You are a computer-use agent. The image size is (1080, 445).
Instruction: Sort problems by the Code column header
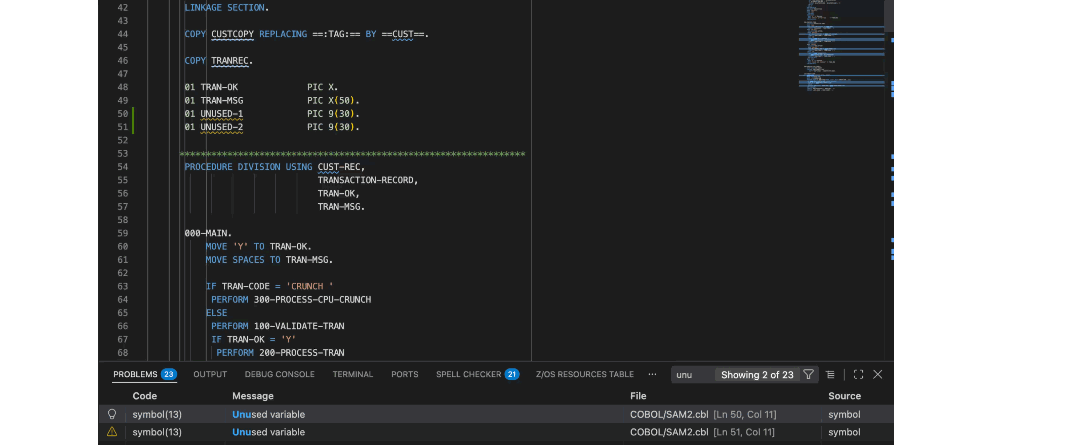(x=145, y=396)
